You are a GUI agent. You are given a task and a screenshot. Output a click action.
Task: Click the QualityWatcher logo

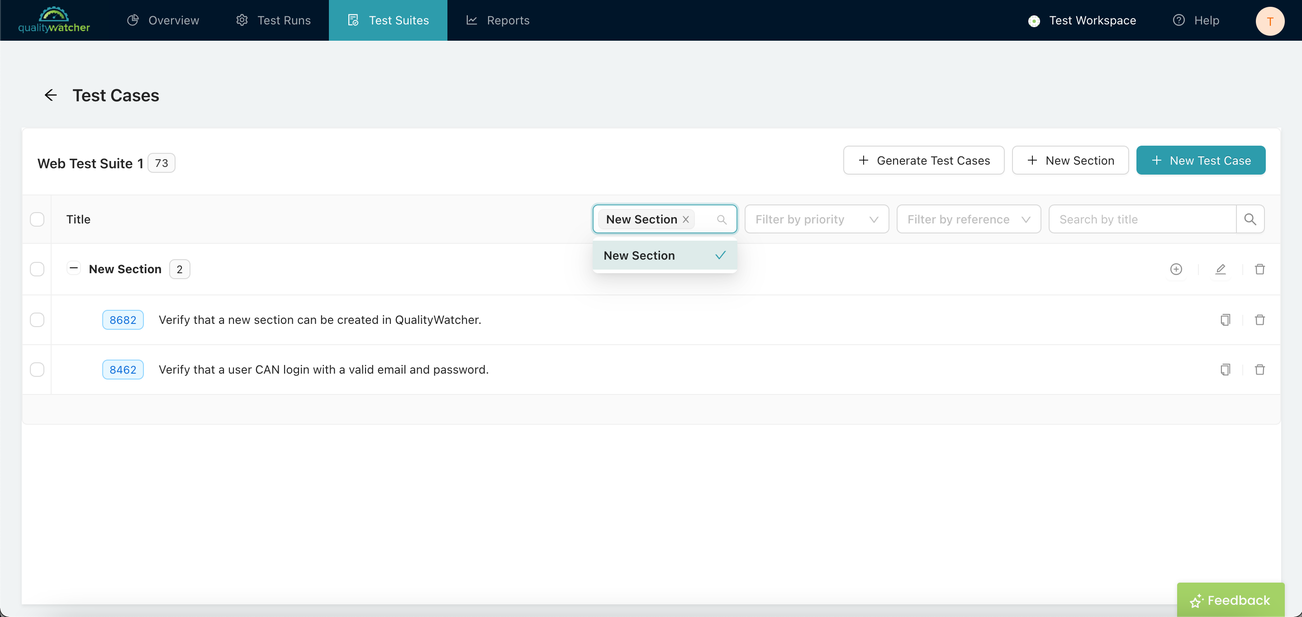[x=54, y=20]
